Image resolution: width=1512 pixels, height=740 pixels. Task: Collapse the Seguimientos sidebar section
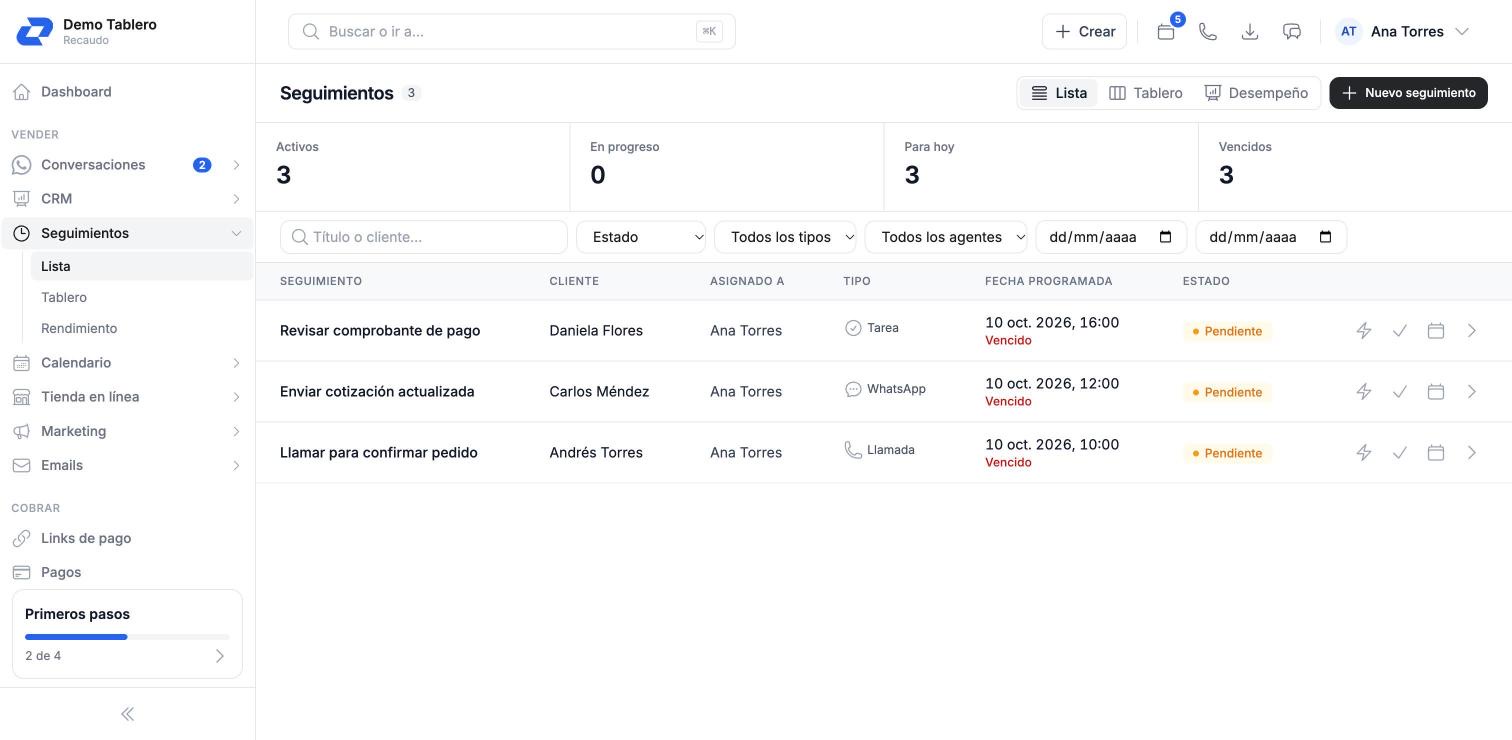tap(236, 233)
